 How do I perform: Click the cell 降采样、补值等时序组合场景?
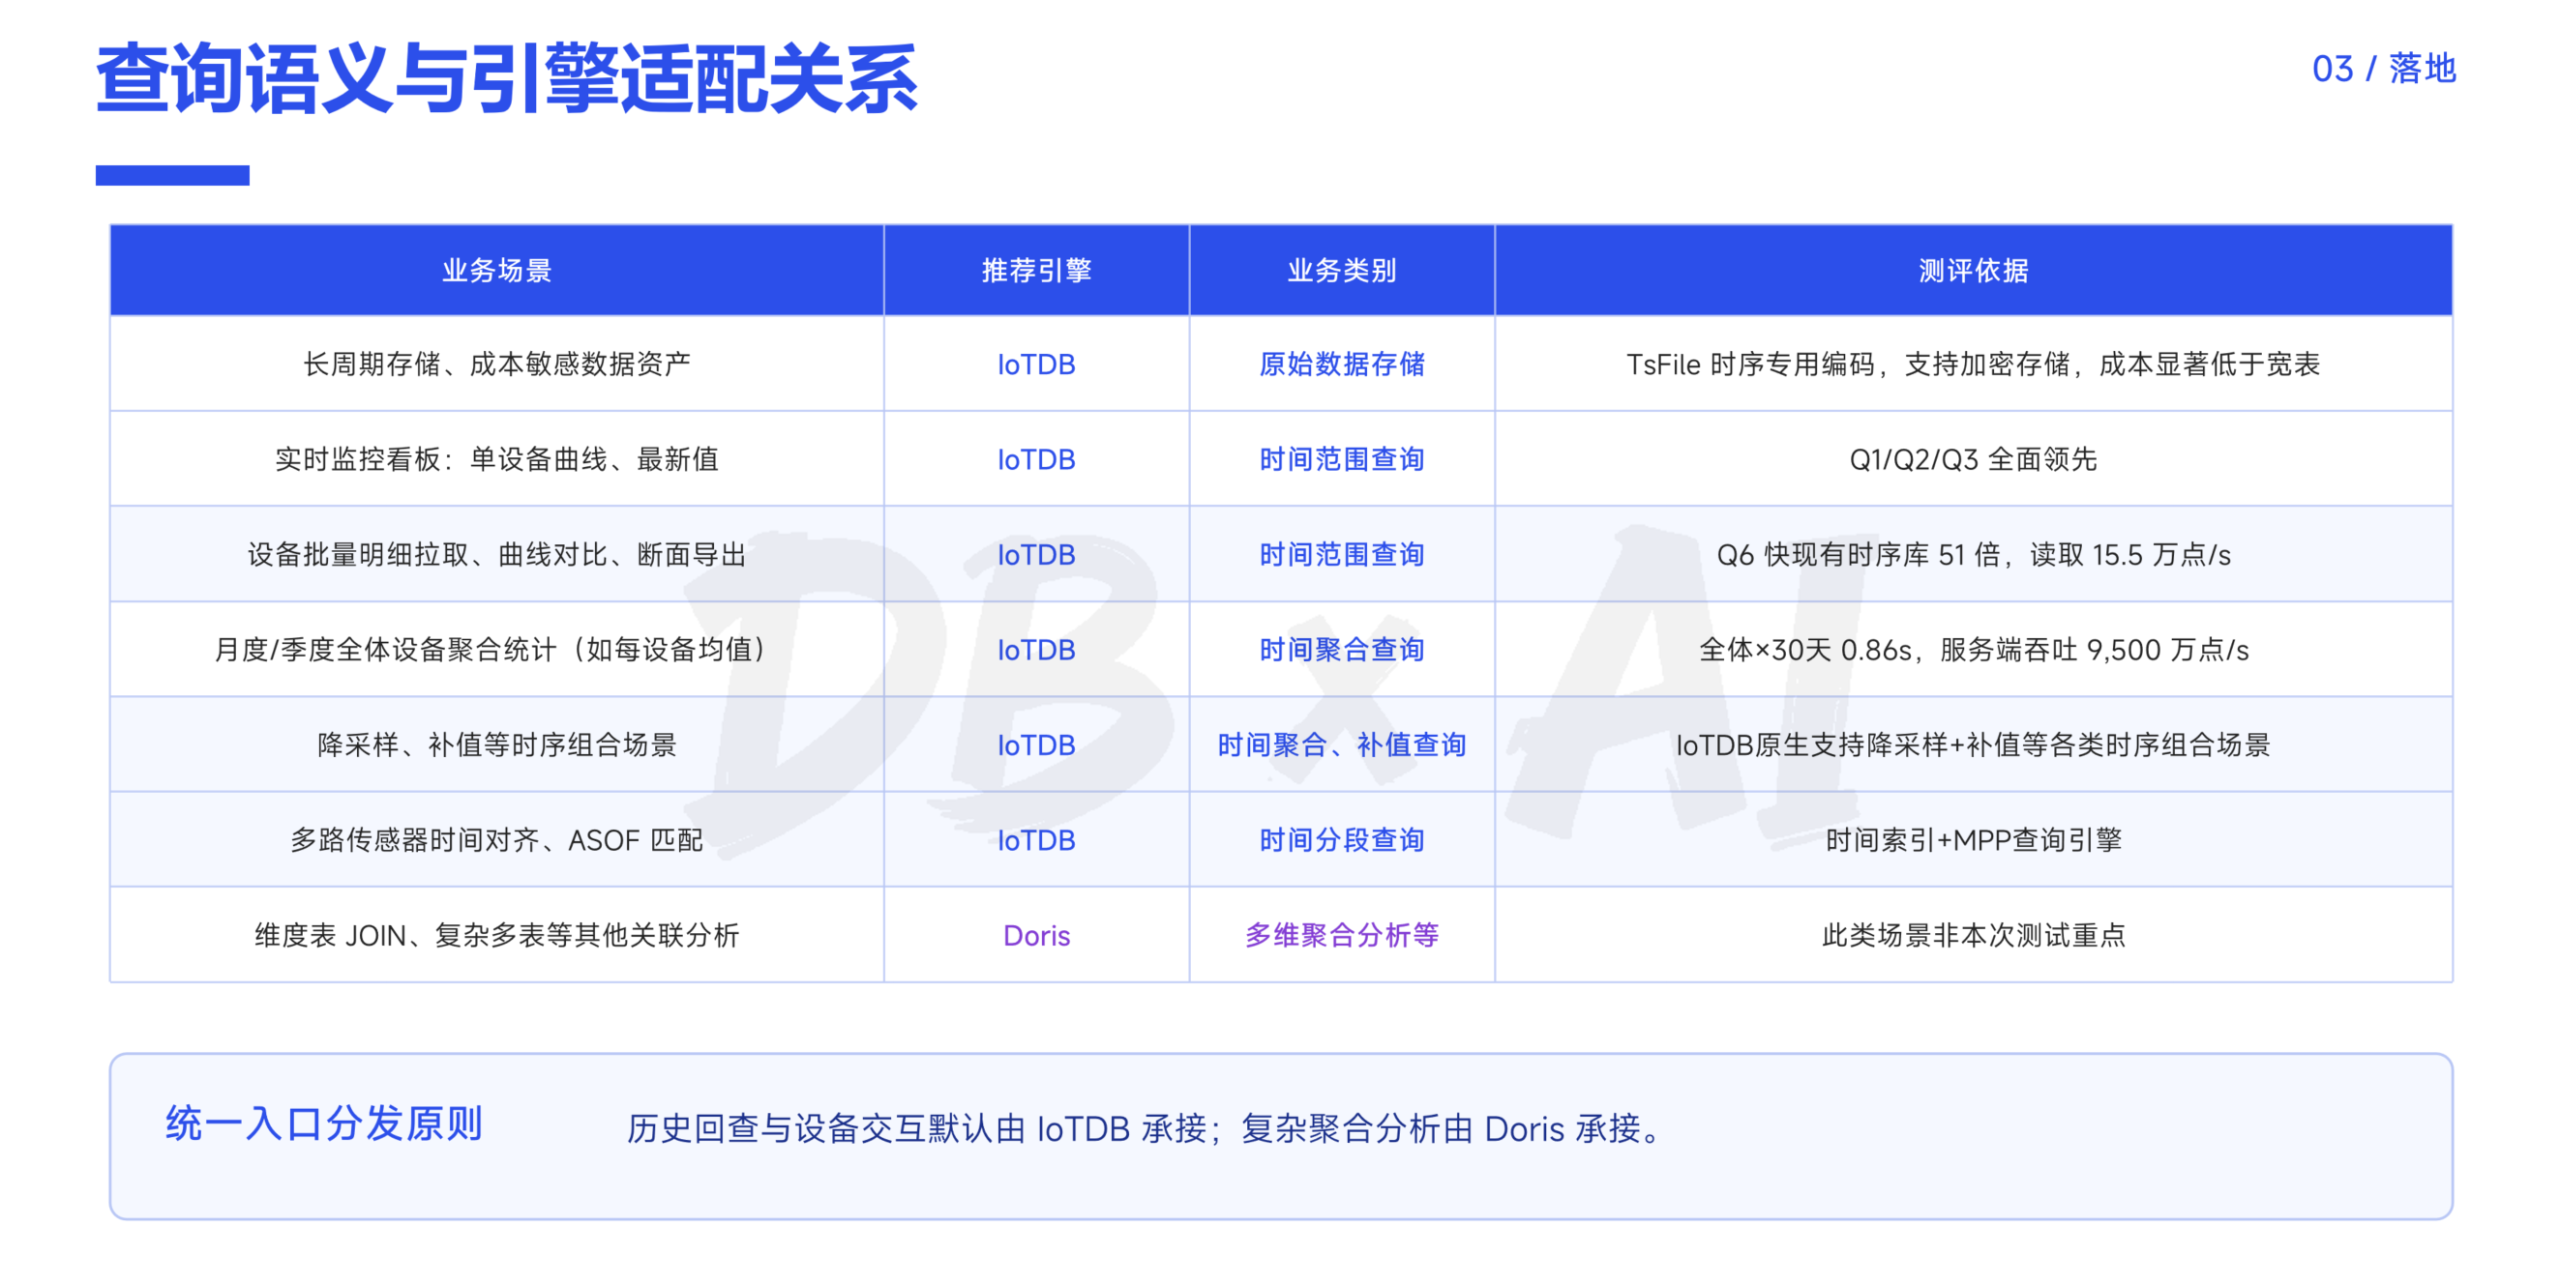click(x=496, y=744)
